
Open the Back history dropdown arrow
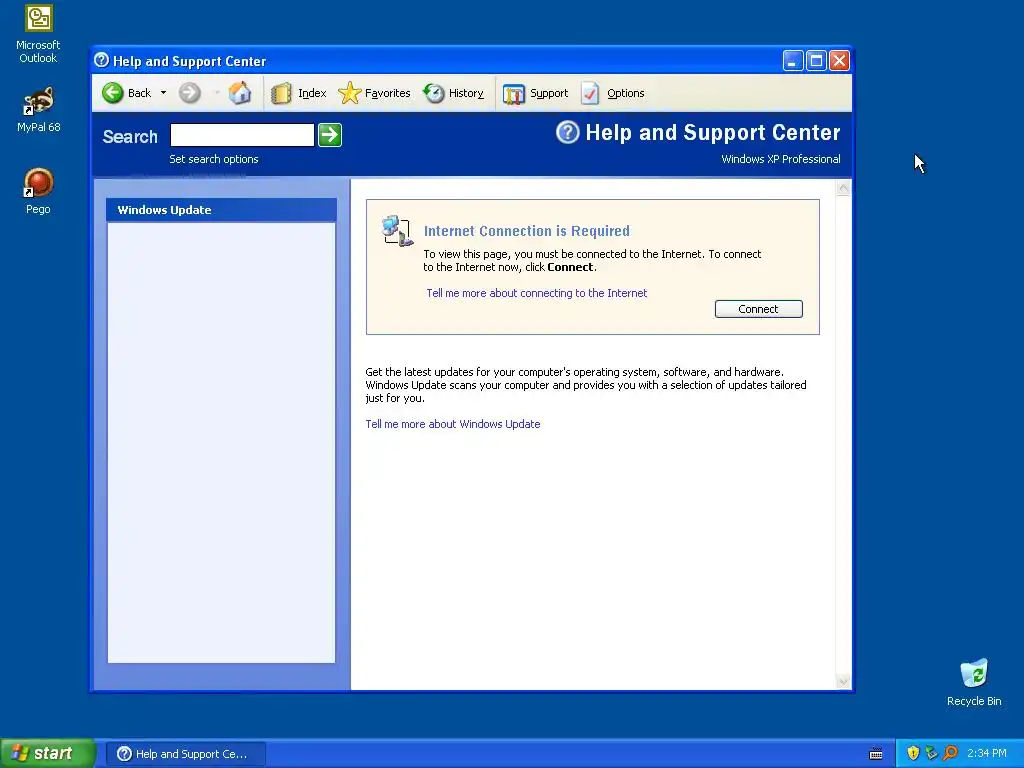[x=163, y=93]
